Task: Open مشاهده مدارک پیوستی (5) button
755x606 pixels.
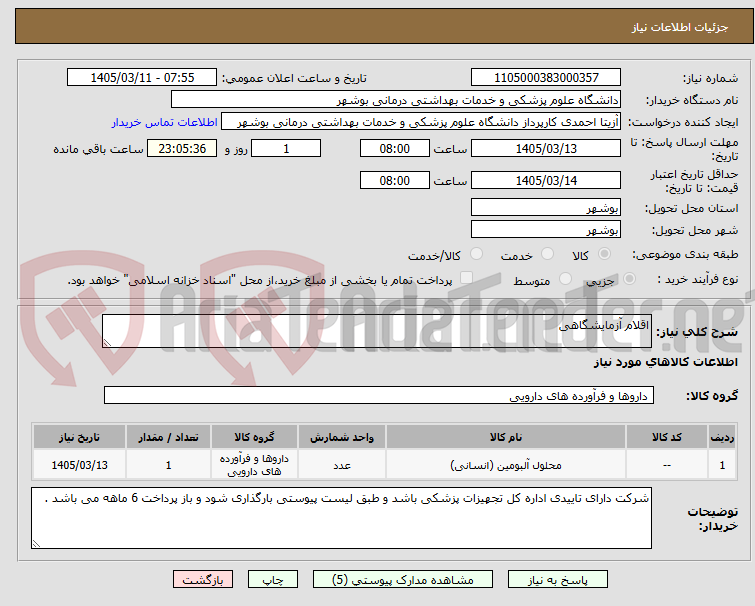Action: click(403, 580)
